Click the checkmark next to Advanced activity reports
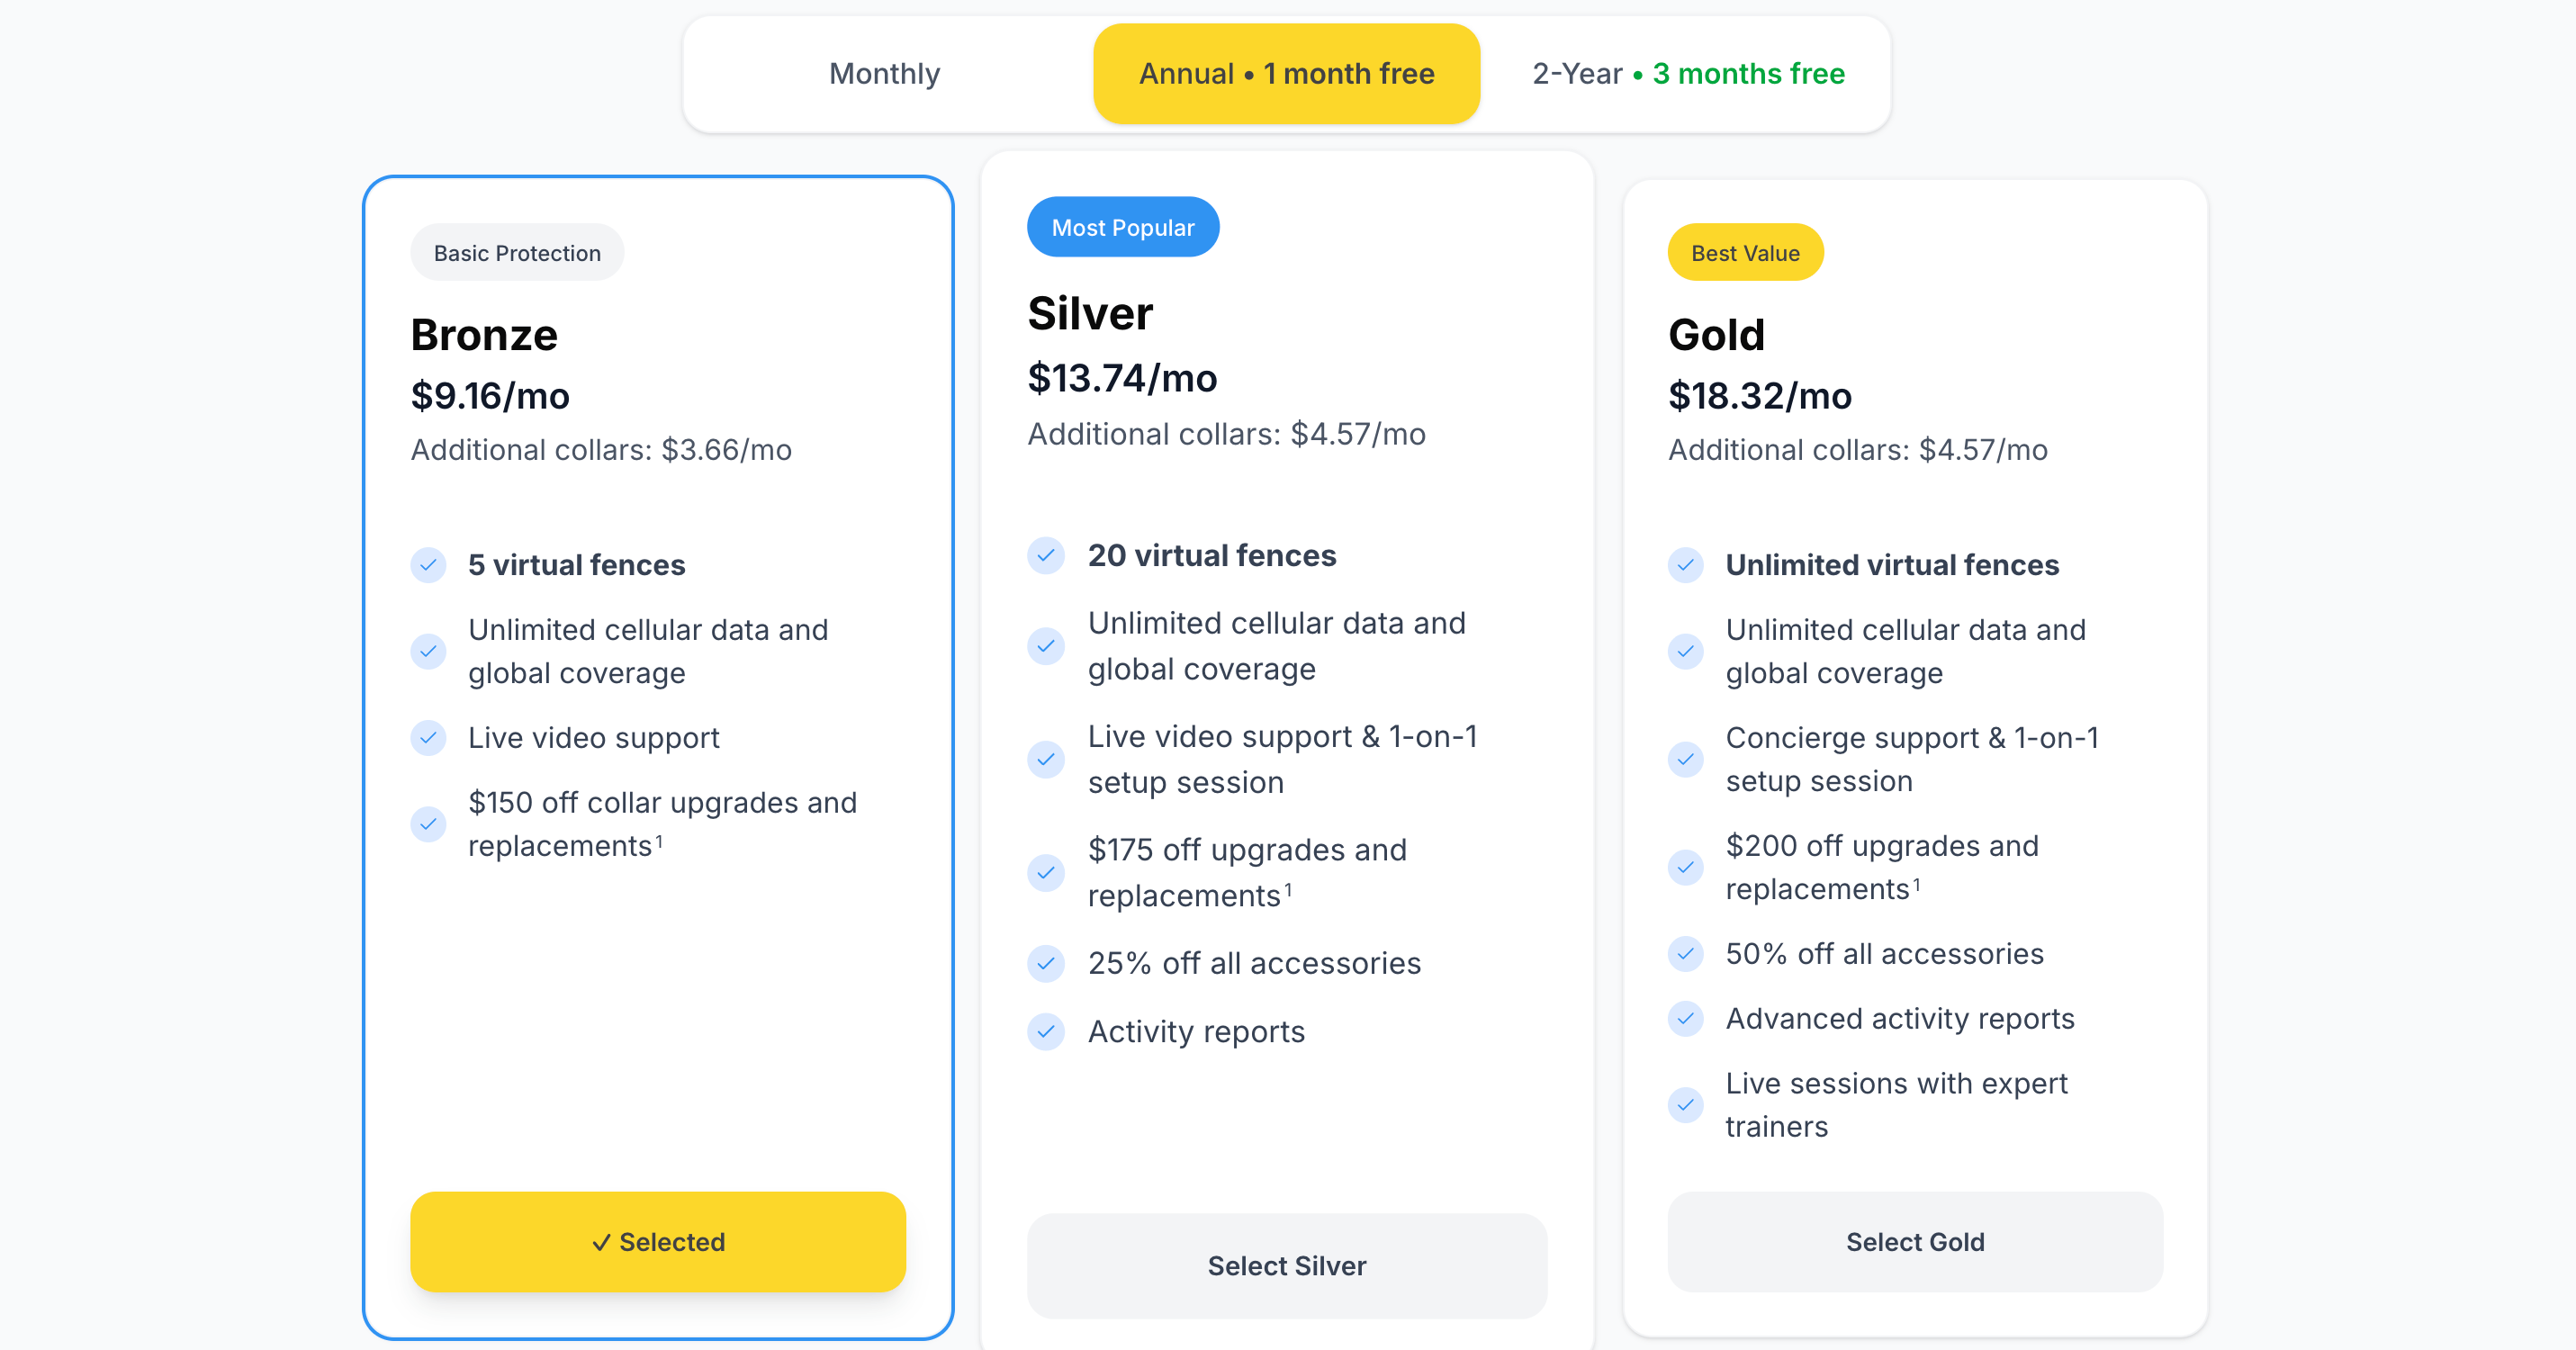2576x1350 pixels. (1685, 1019)
